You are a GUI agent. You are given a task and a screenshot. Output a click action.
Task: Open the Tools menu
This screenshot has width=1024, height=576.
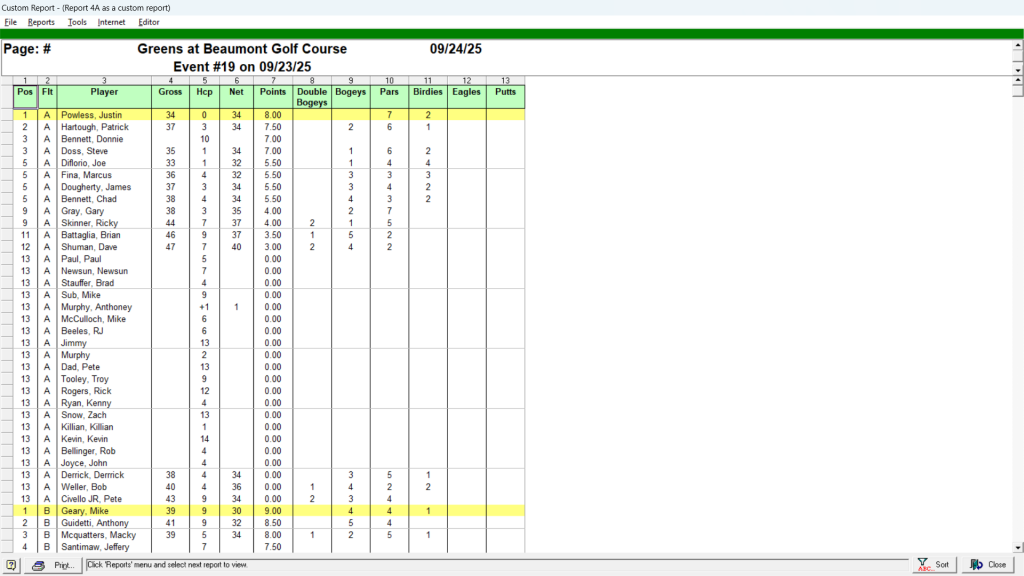(77, 22)
